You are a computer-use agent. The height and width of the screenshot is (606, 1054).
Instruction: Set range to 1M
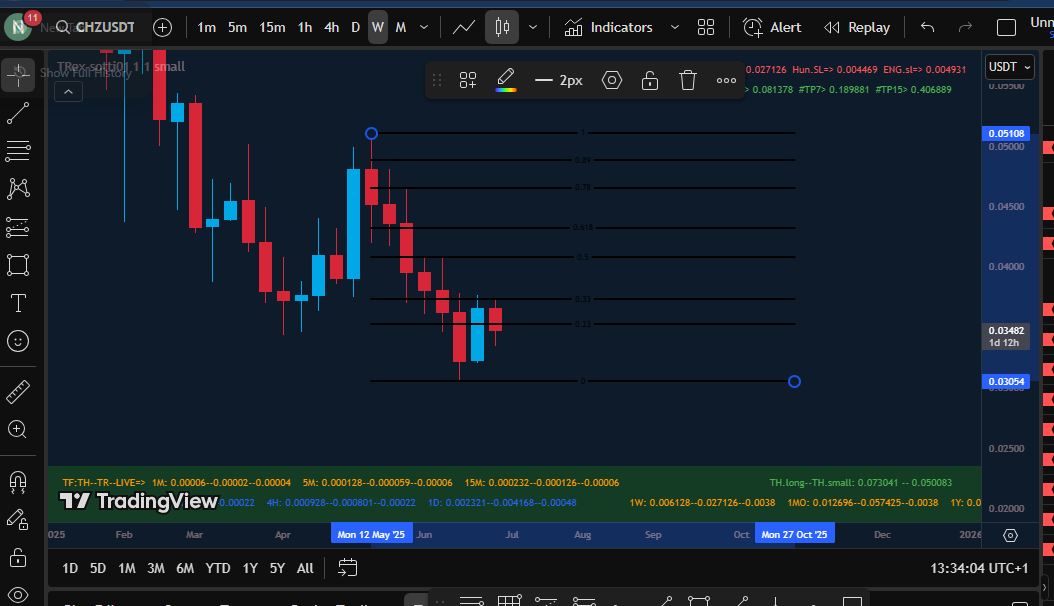[127, 568]
